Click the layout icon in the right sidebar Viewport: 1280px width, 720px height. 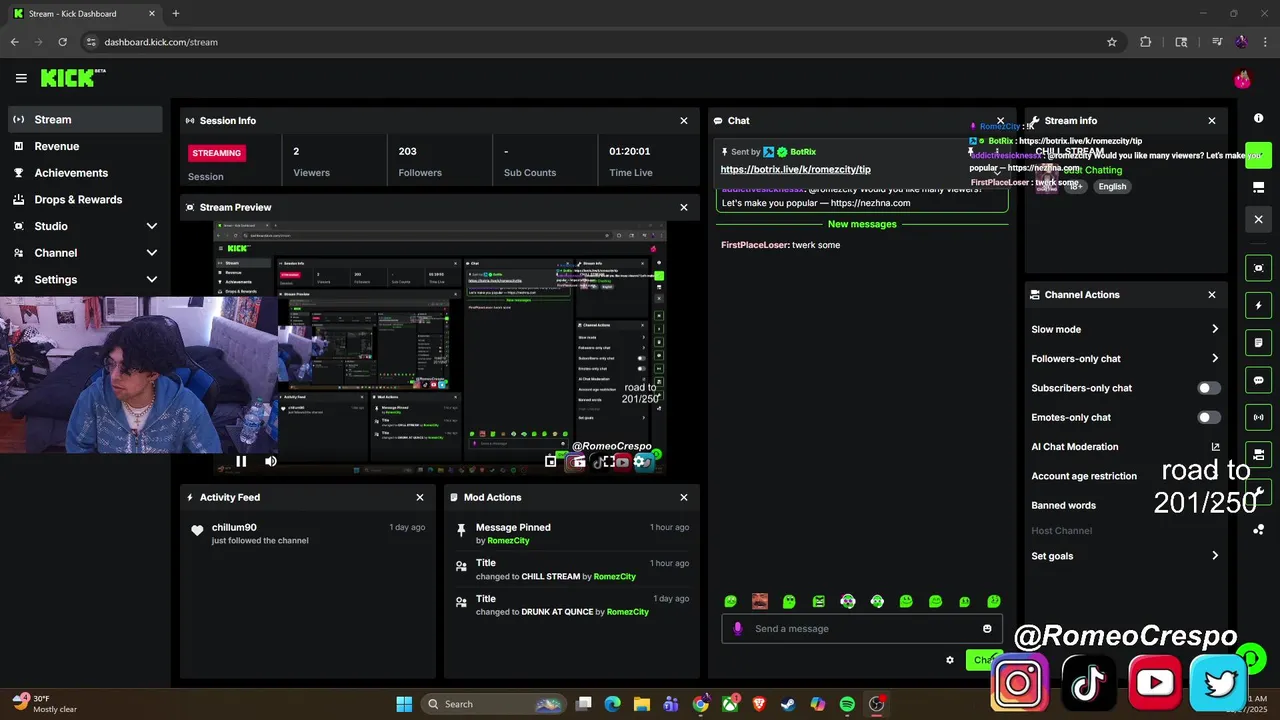[1259, 187]
